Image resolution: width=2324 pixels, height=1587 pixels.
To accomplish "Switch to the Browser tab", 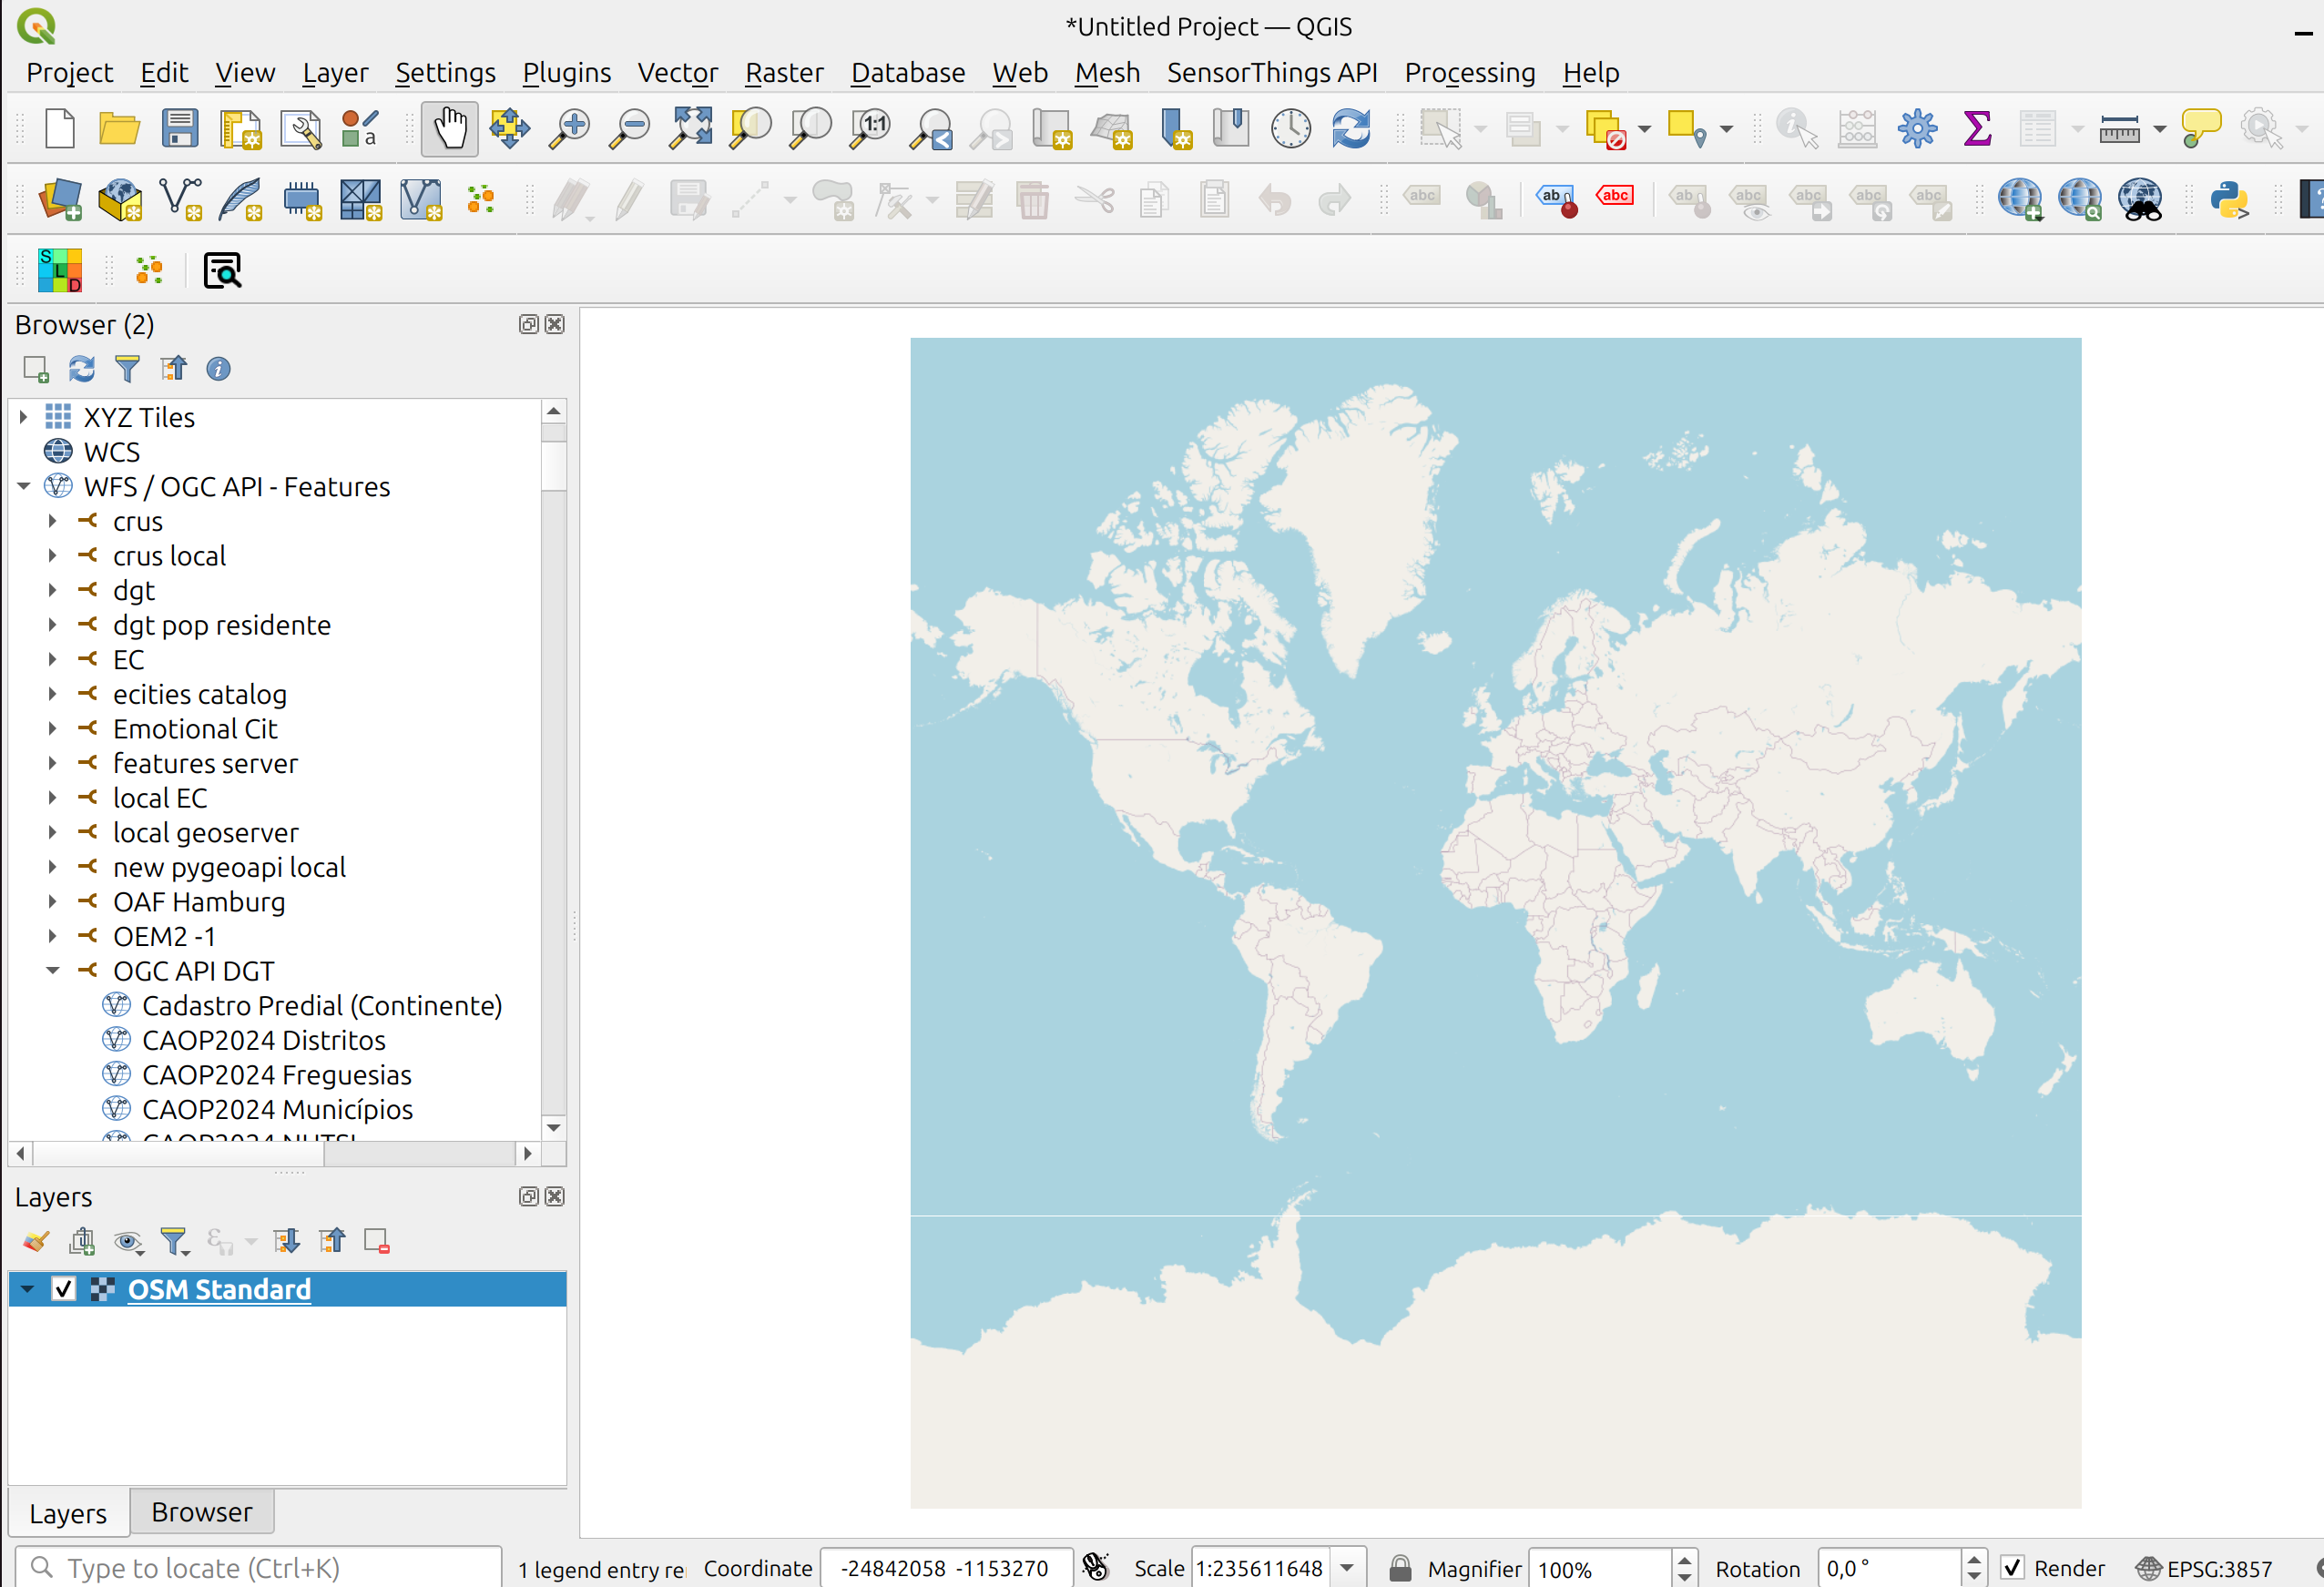I will [202, 1512].
